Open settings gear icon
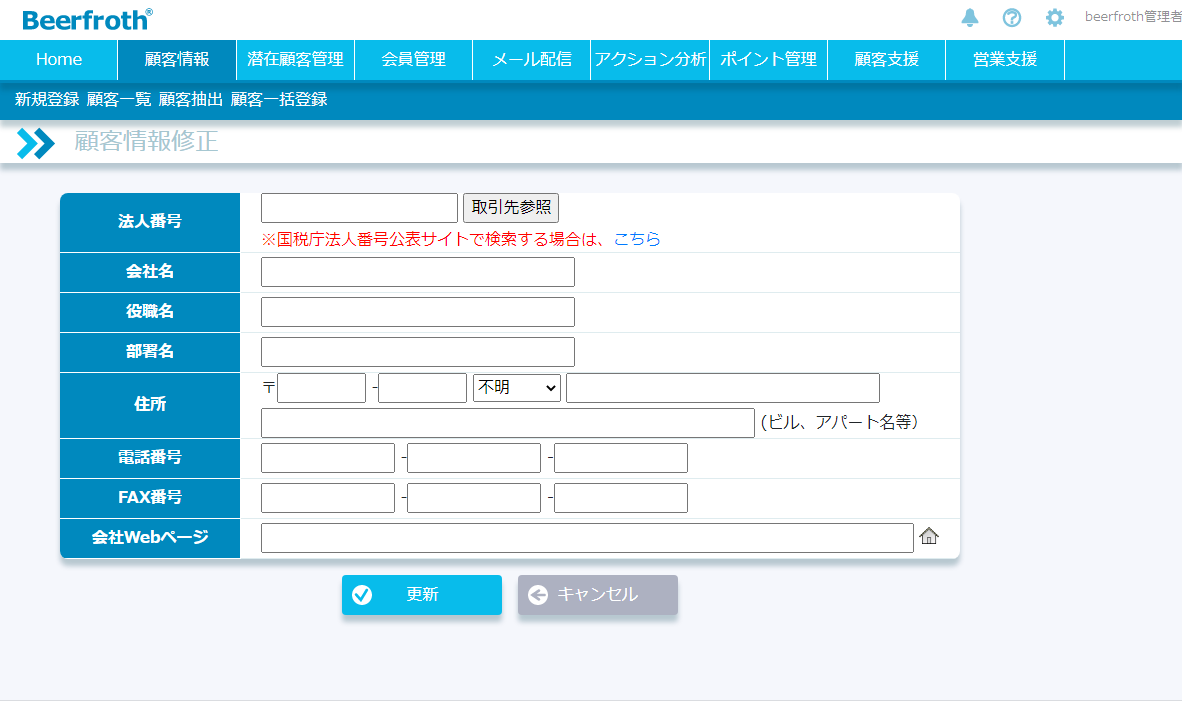 tap(1054, 18)
